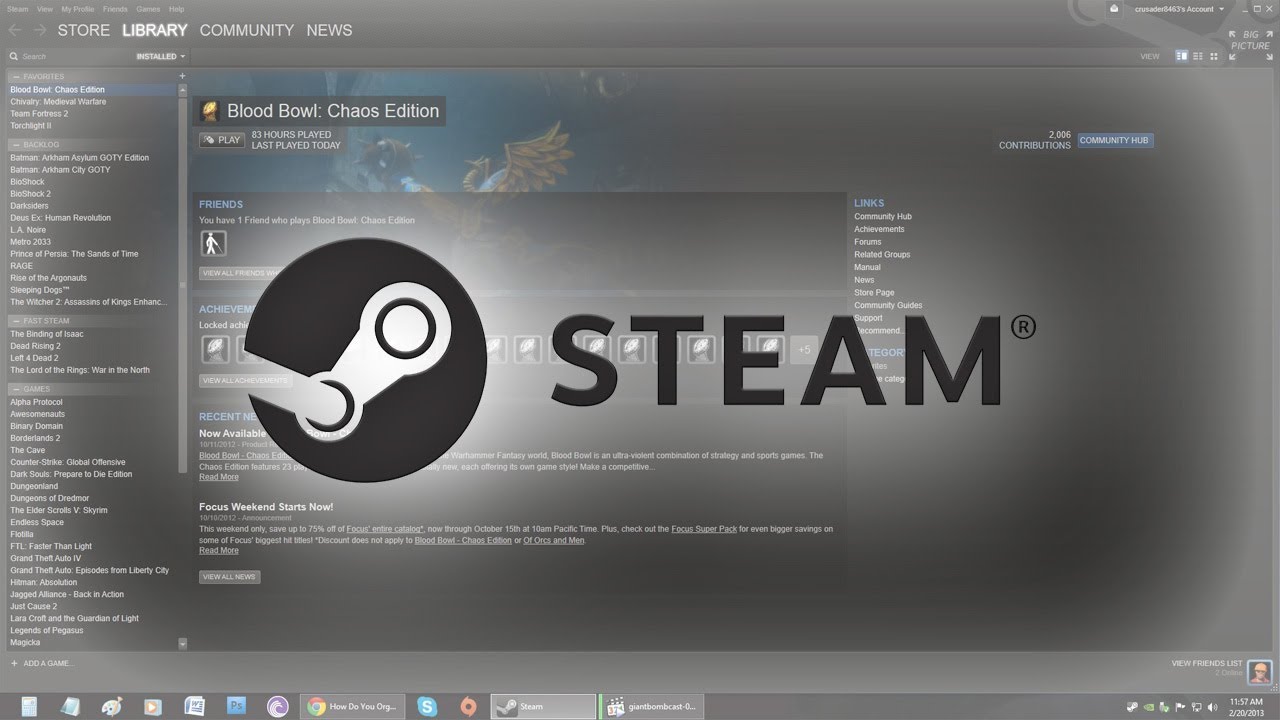Switch to the News tab

click(x=329, y=30)
